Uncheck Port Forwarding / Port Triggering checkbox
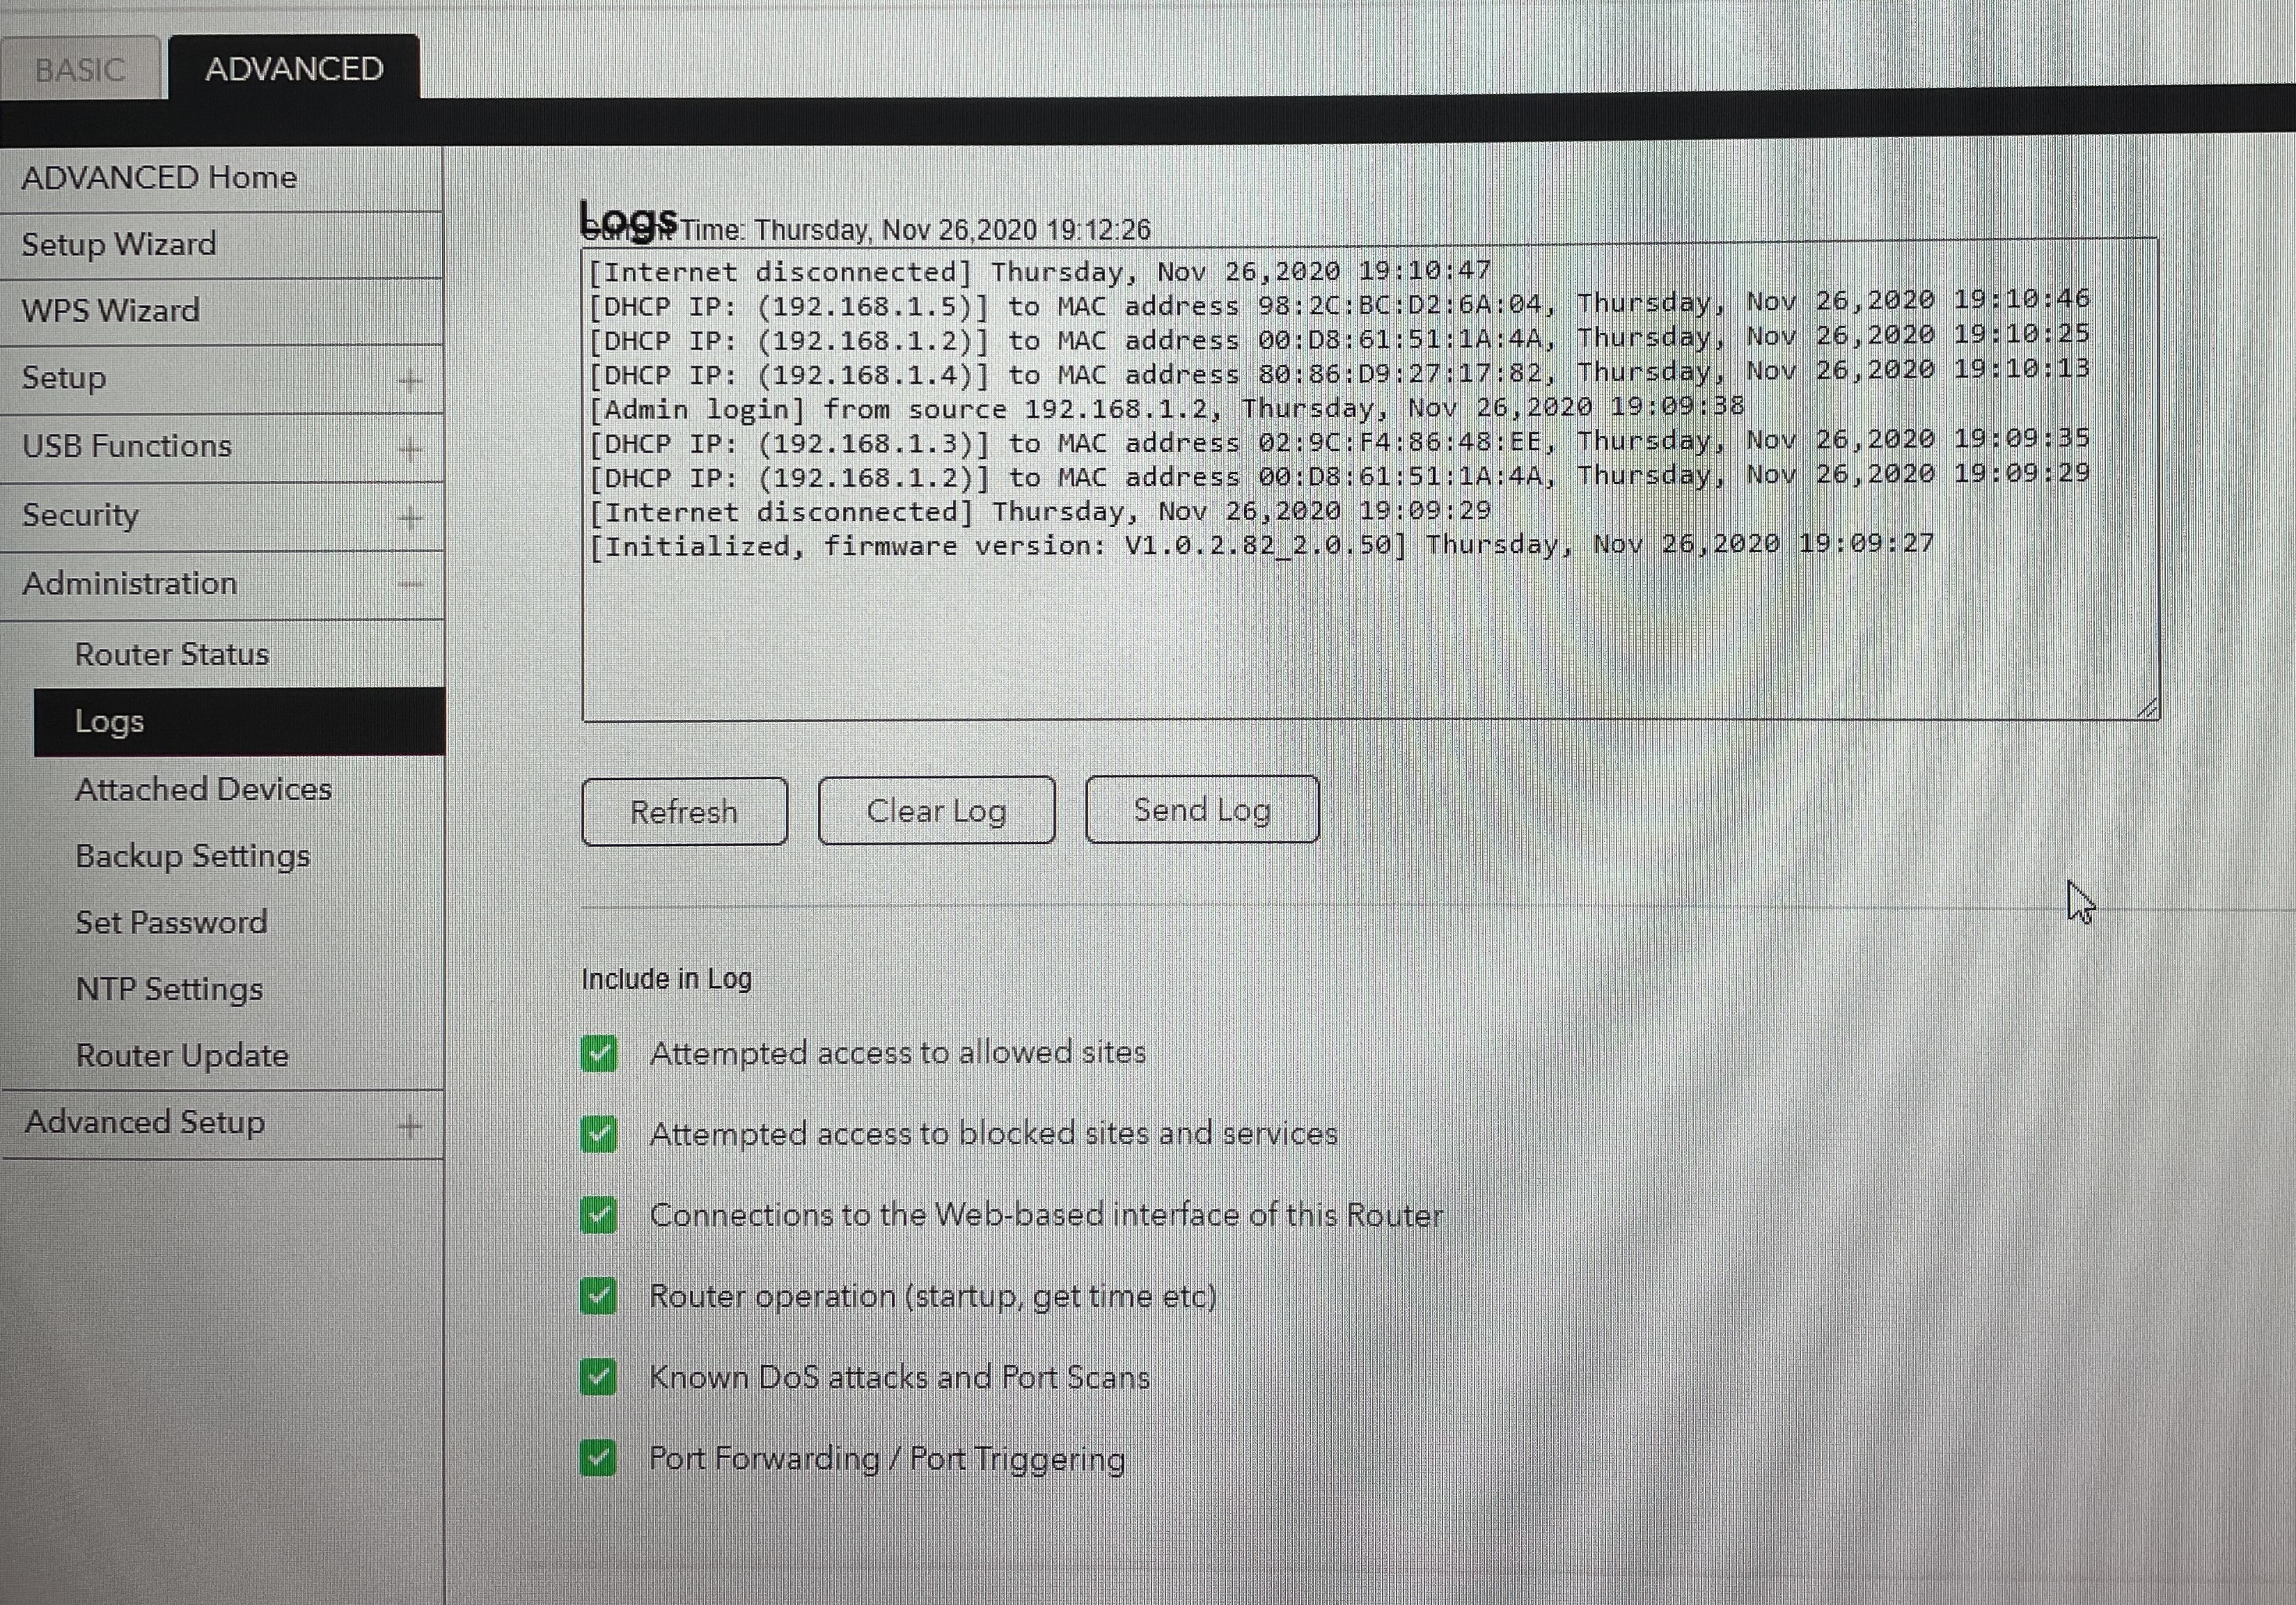 pos(599,1458)
